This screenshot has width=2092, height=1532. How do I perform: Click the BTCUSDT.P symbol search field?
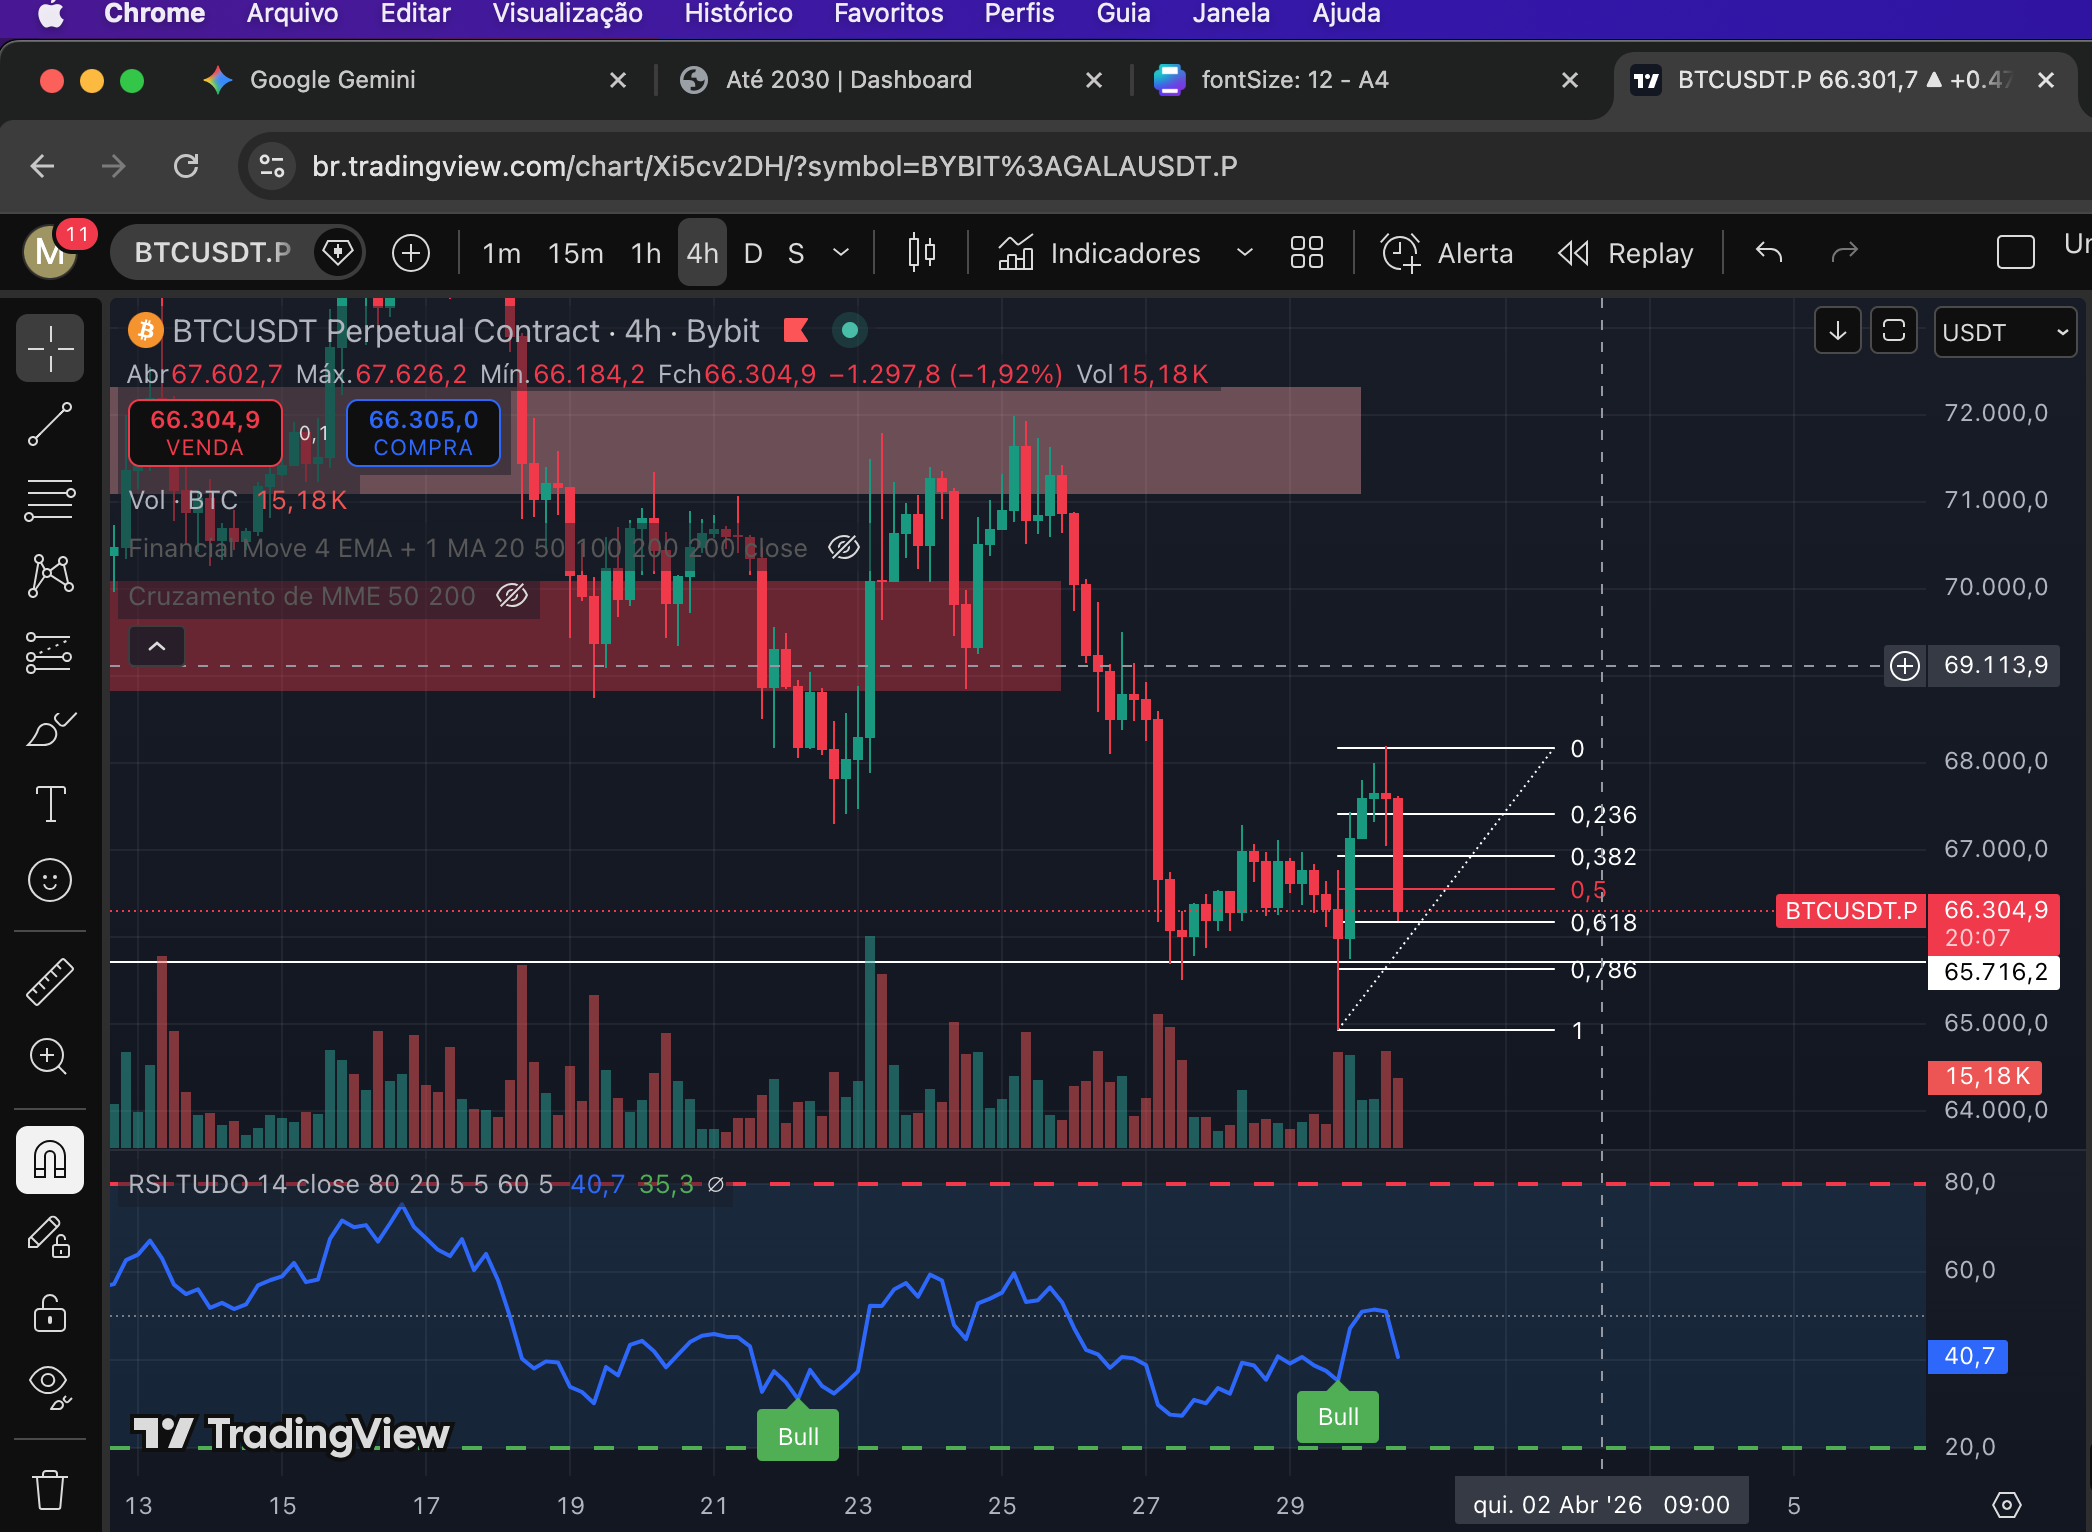coord(213,253)
